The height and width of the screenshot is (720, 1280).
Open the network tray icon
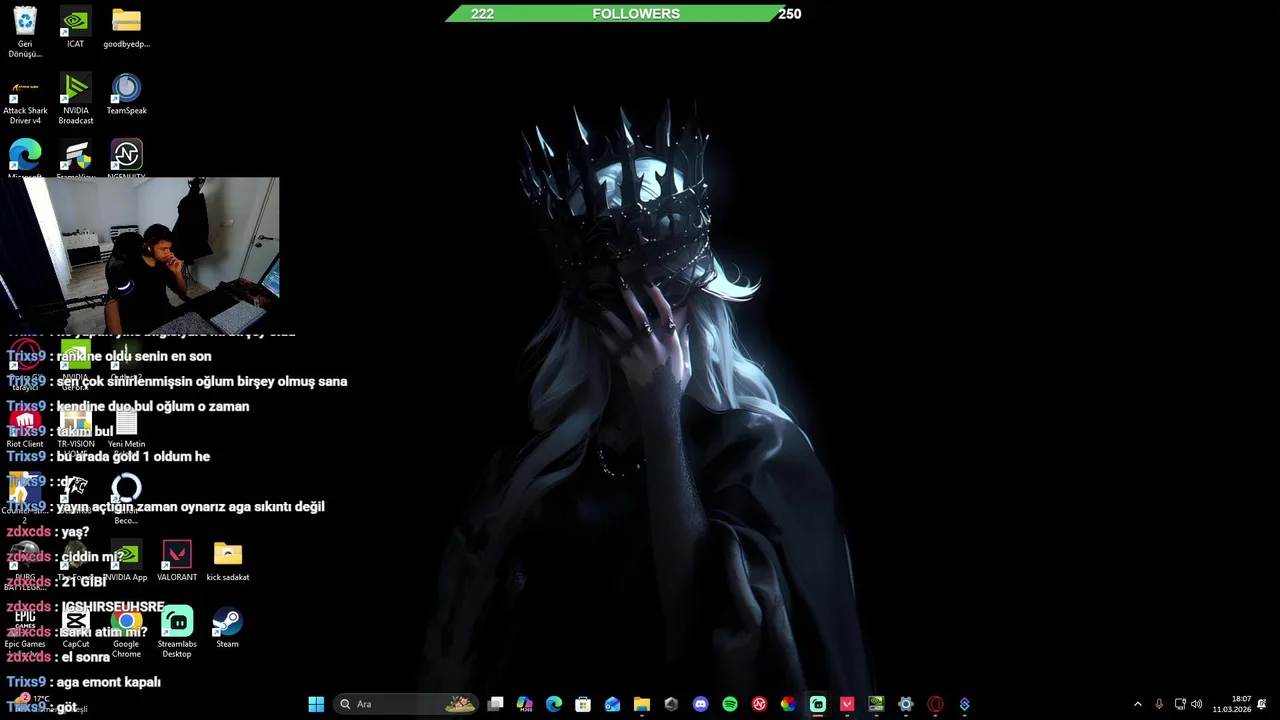[1180, 704]
